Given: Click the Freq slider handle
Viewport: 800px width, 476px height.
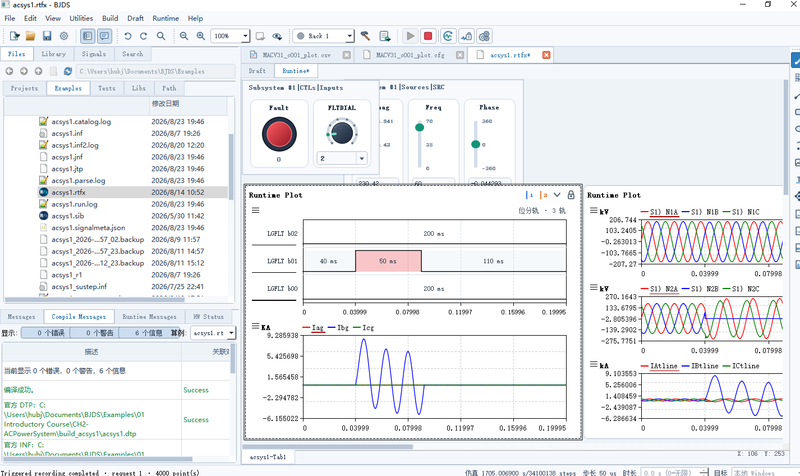Looking at the screenshot, I should (x=419, y=127).
